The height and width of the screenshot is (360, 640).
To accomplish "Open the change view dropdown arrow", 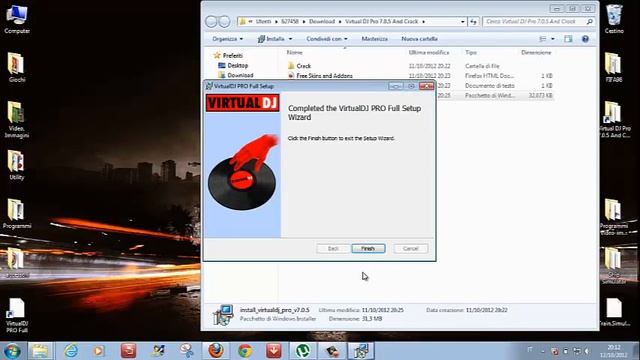I will [553, 39].
